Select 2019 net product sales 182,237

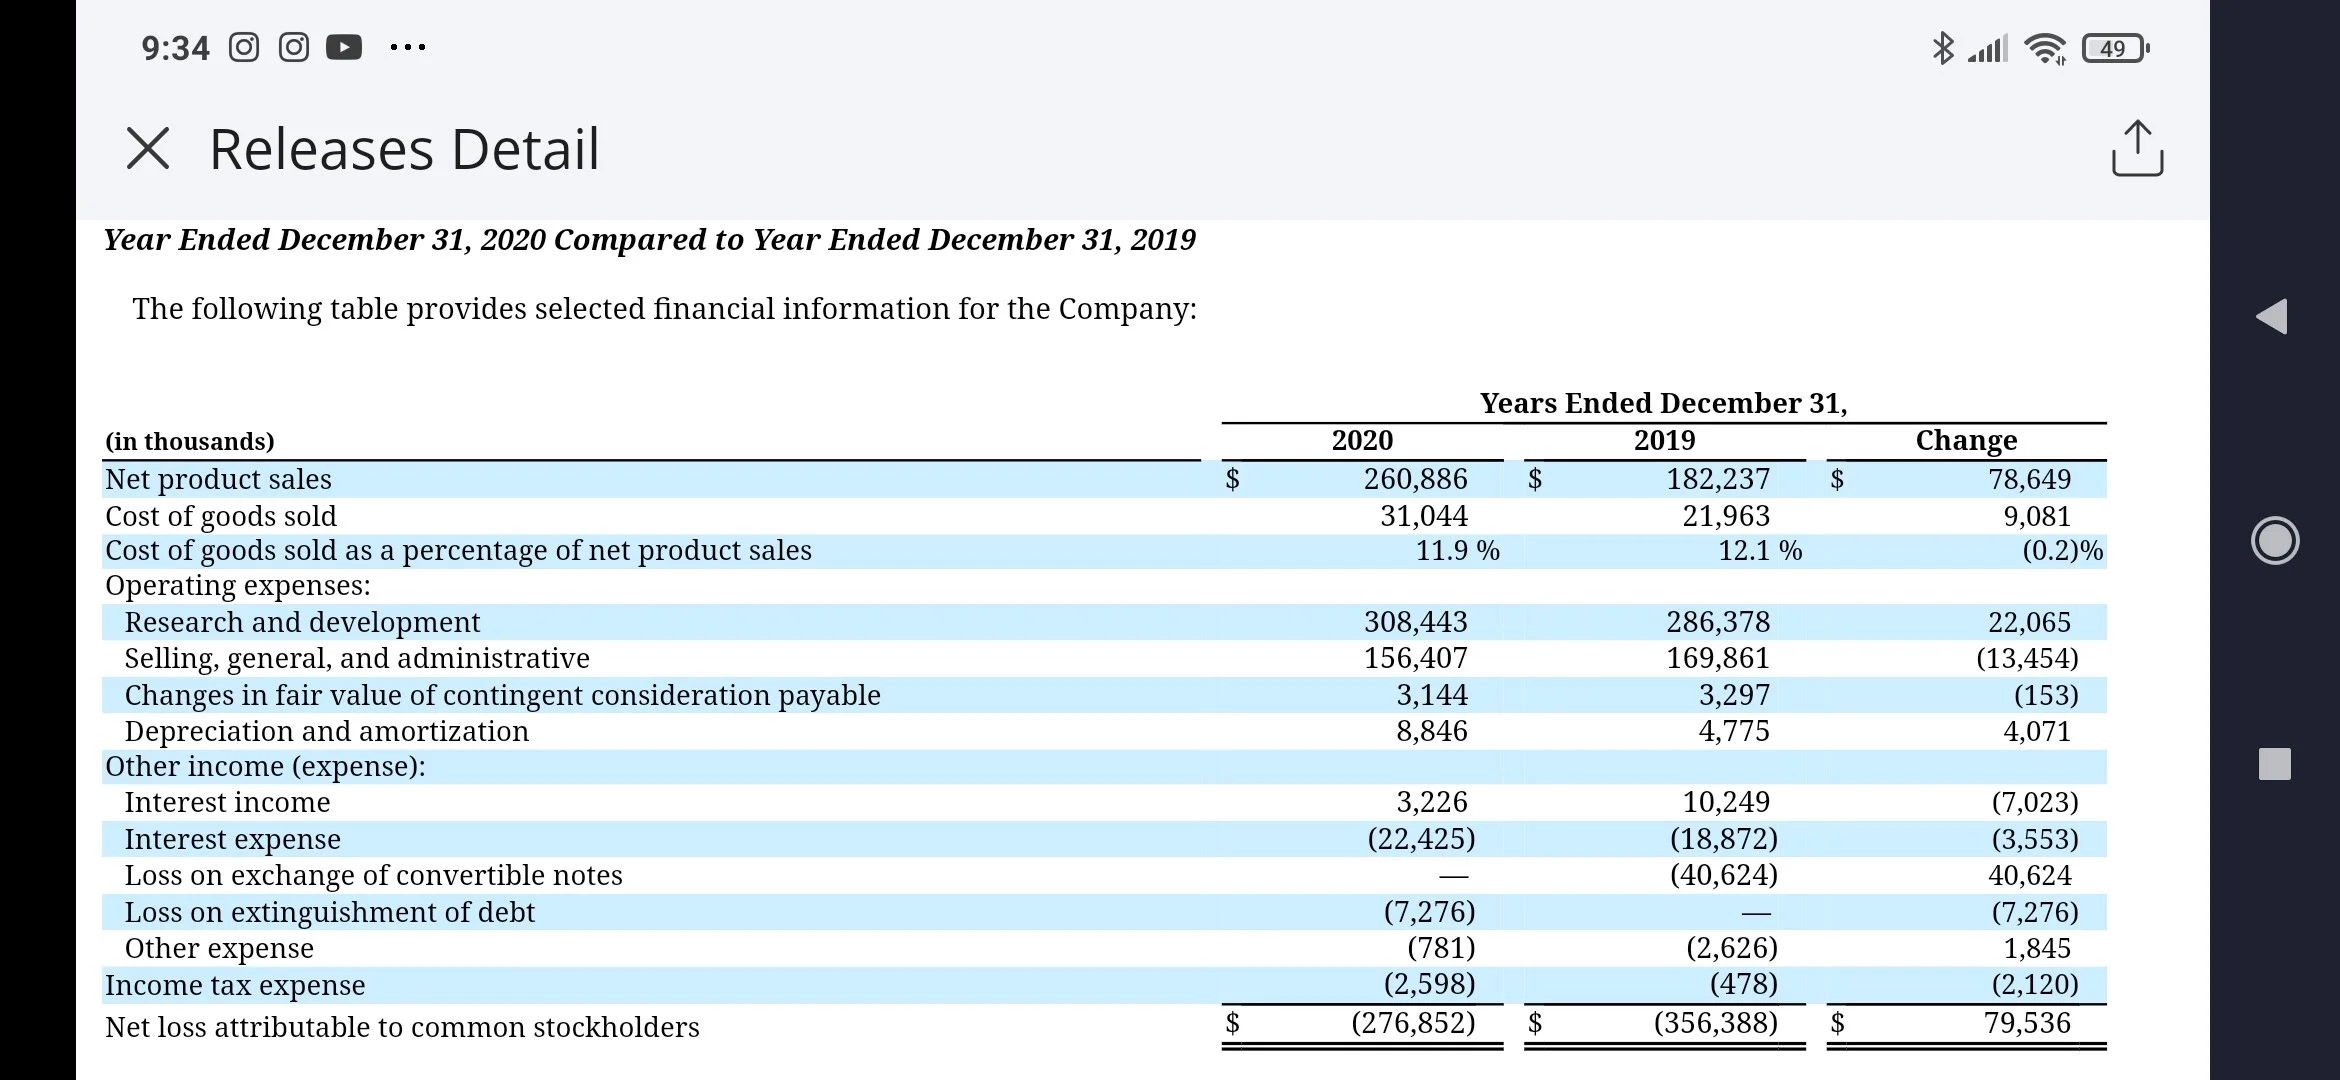pos(1717,479)
